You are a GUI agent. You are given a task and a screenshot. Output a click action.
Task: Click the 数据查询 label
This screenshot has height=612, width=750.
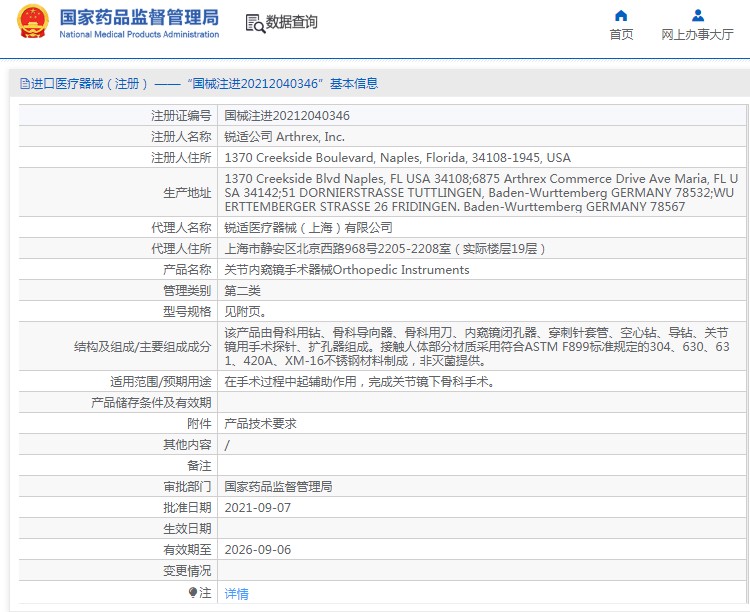(x=291, y=22)
